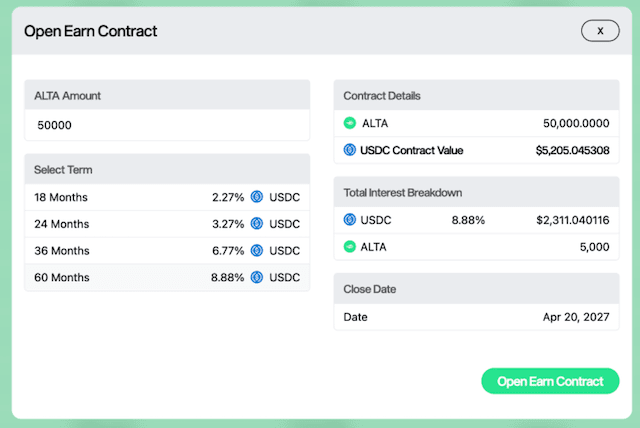Choose the 36 Months term option
The height and width of the screenshot is (428, 640).
(167, 251)
